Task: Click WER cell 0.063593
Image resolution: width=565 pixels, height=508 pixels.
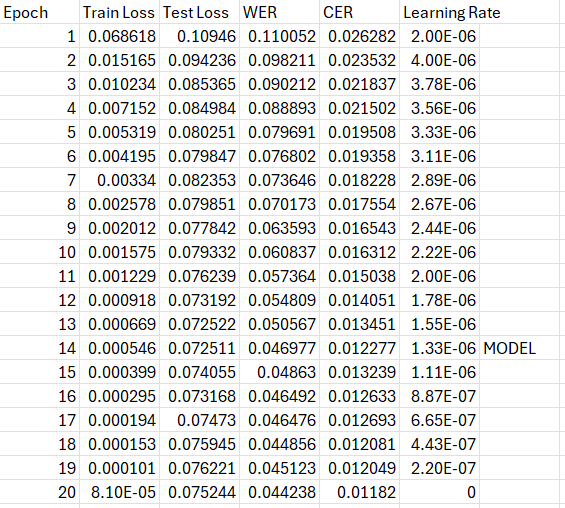Action: coord(279,228)
